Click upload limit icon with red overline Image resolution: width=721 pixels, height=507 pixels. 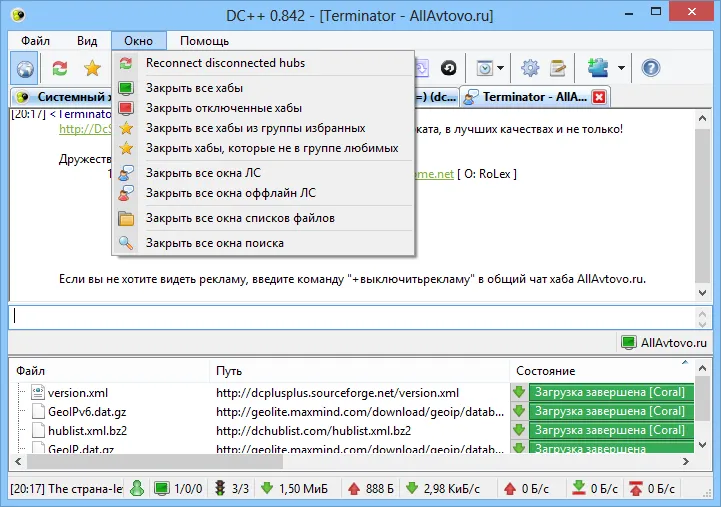click(x=636, y=488)
